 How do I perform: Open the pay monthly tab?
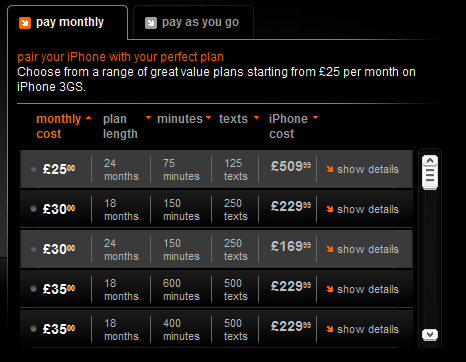click(x=67, y=23)
